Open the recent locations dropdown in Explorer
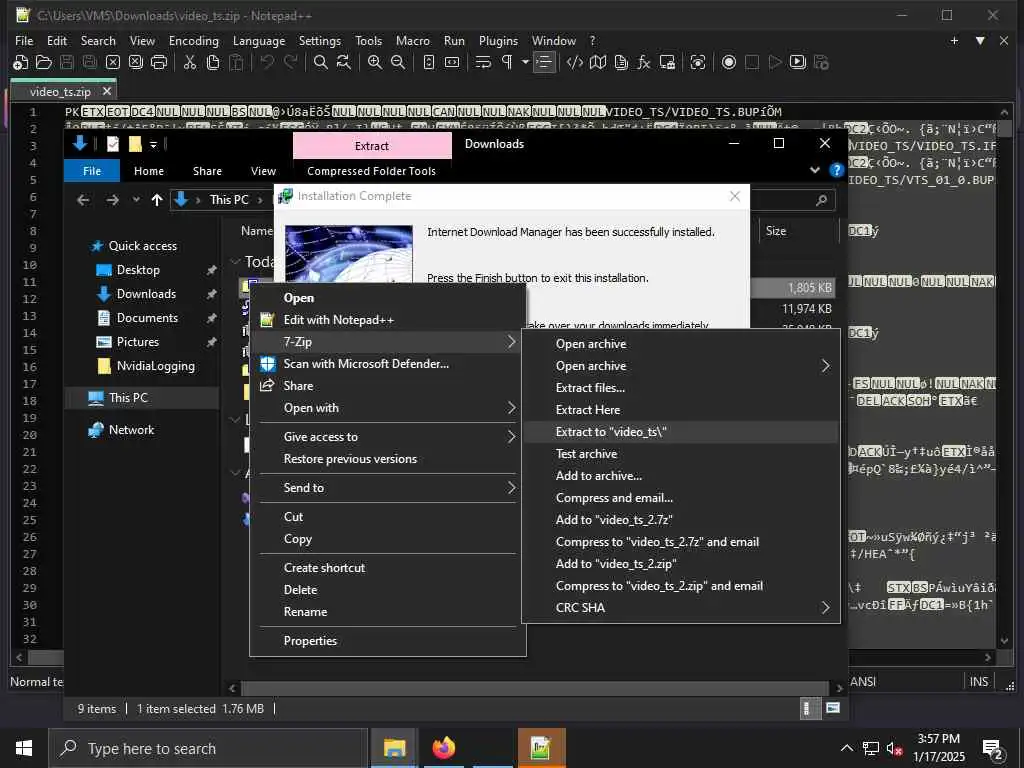 tap(136, 200)
